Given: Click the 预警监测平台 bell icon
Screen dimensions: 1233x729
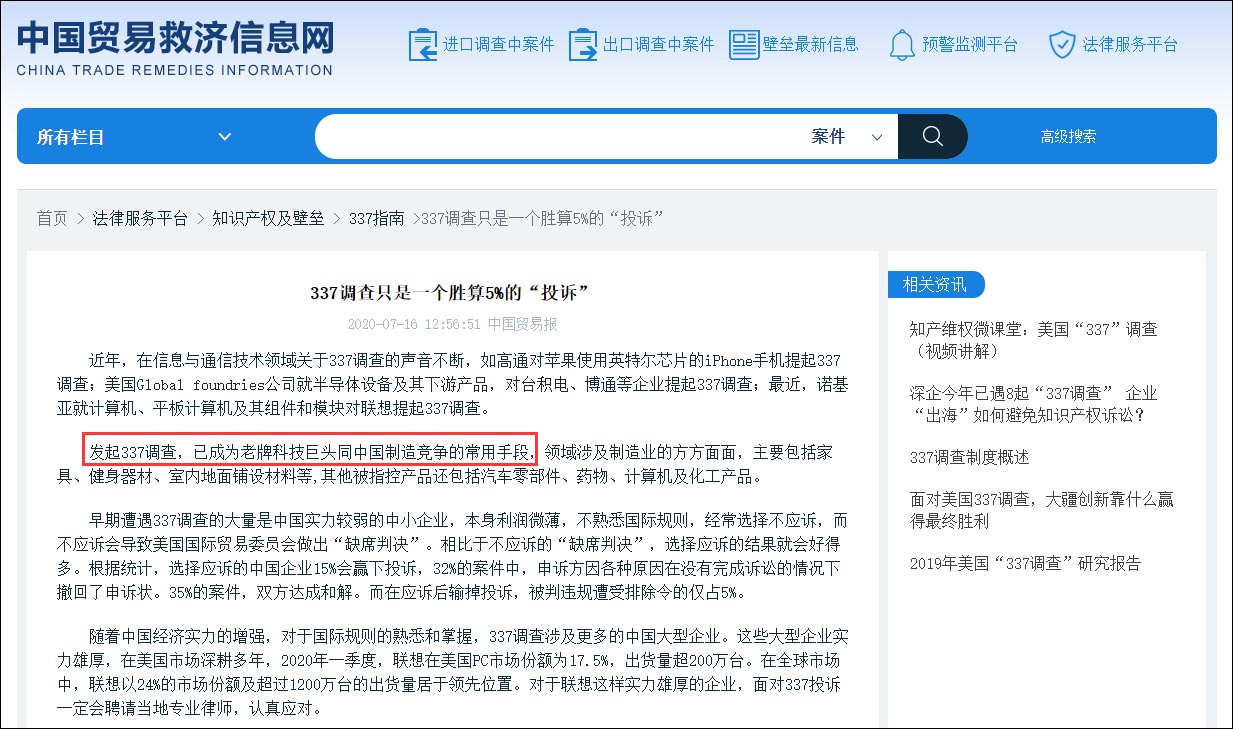Looking at the screenshot, I should point(901,44).
